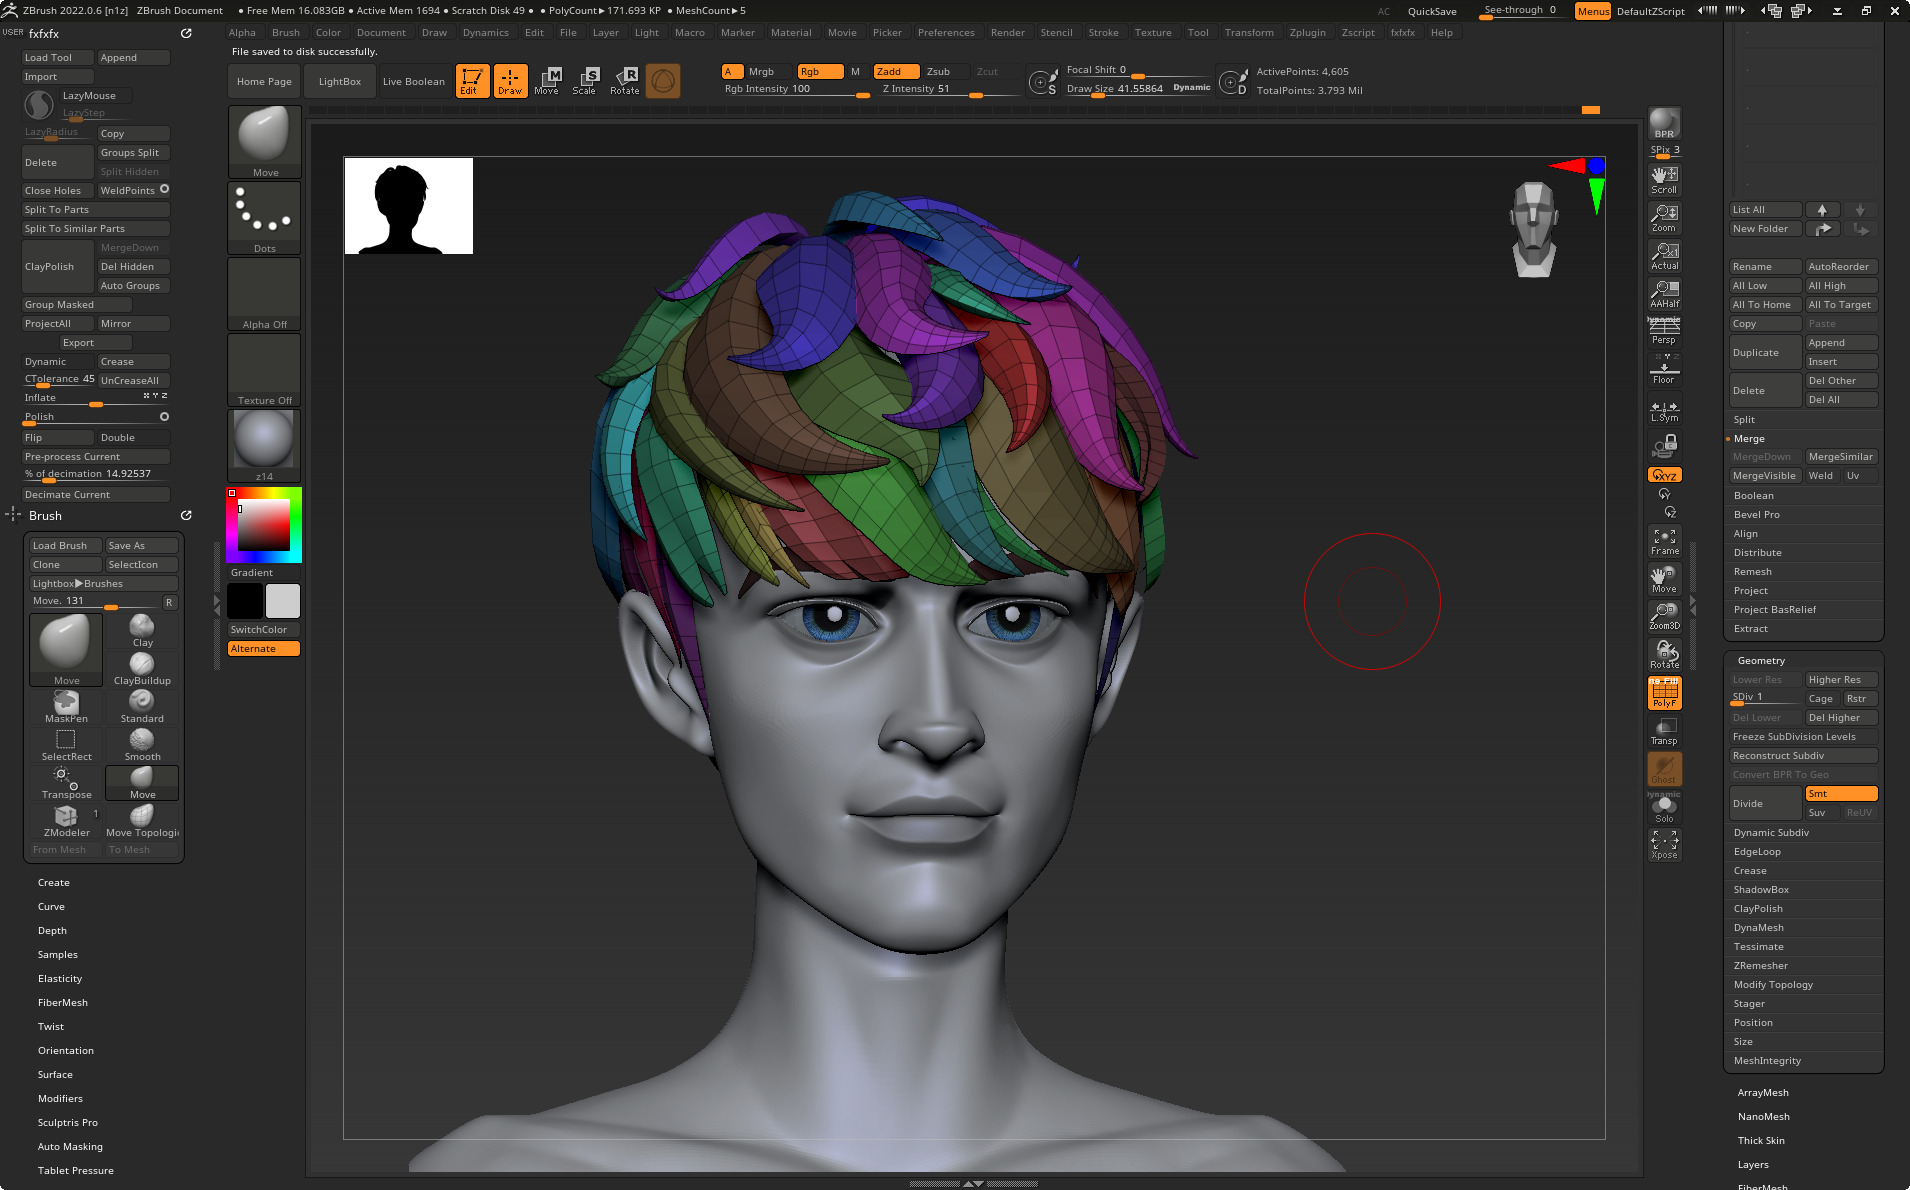Open the Stroke menu
The height and width of the screenshot is (1190, 1910).
1103,32
